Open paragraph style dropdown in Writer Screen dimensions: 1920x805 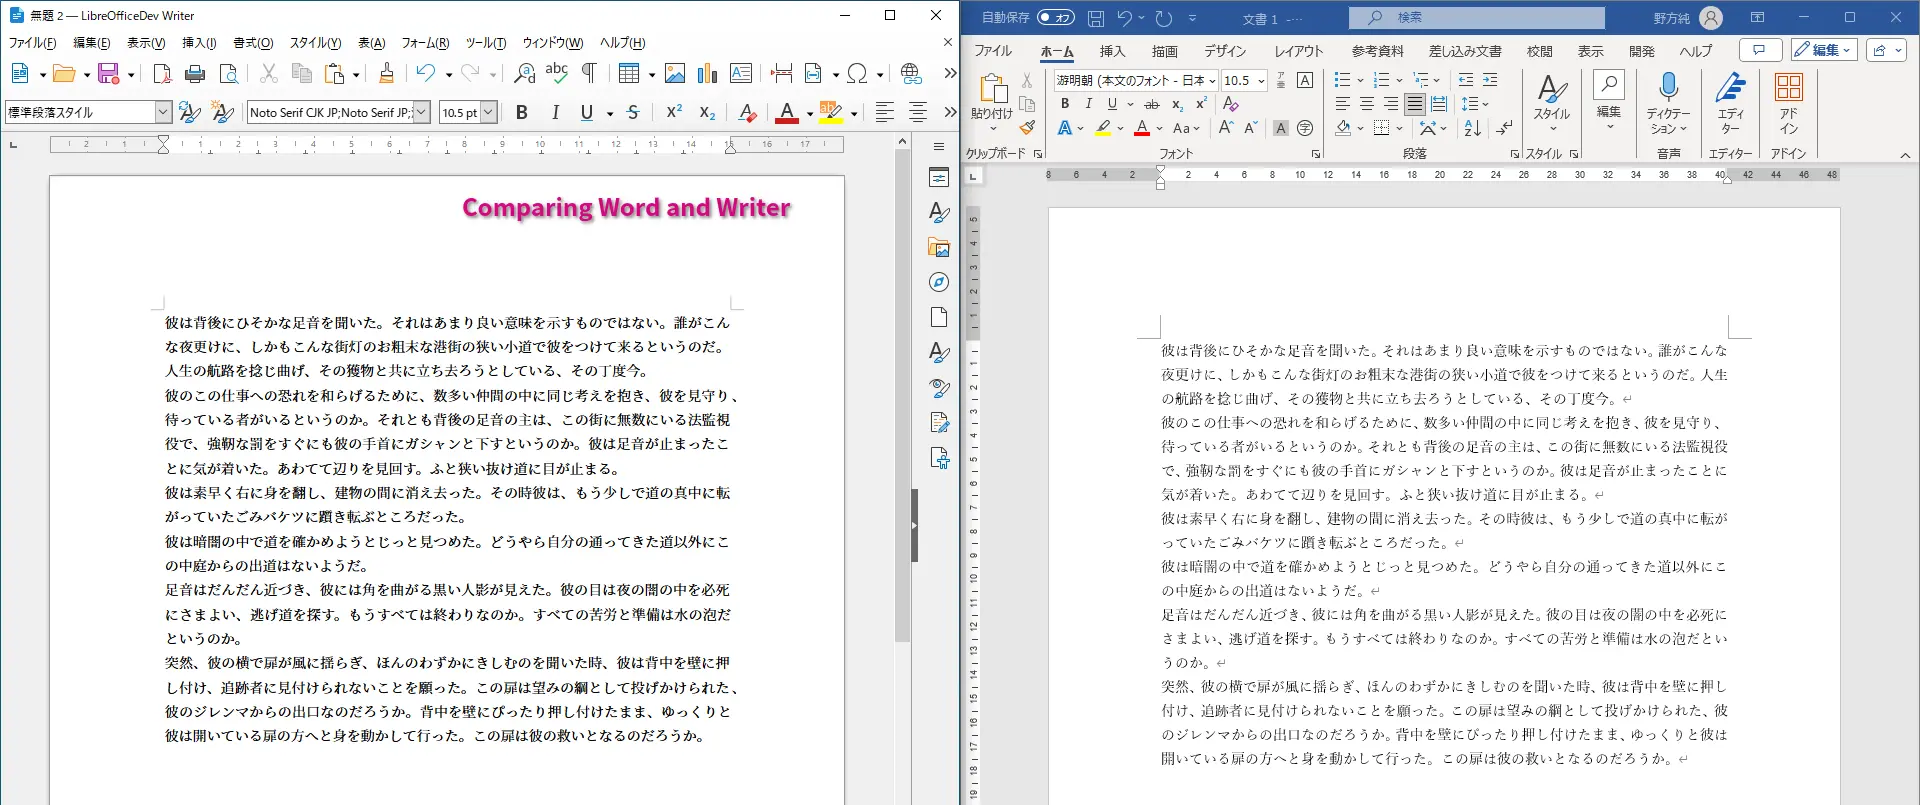(x=163, y=113)
